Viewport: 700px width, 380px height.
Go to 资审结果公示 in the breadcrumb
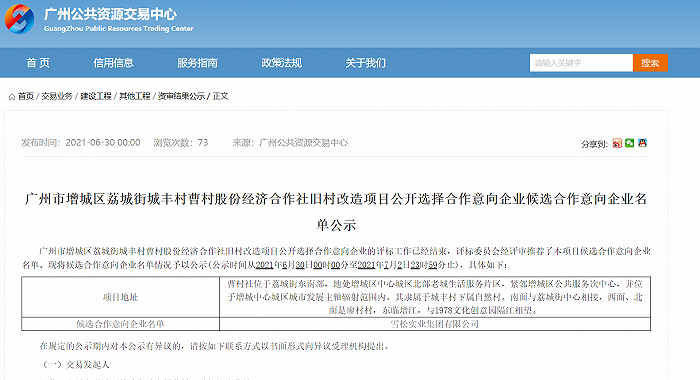pyautogui.click(x=181, y=96)
